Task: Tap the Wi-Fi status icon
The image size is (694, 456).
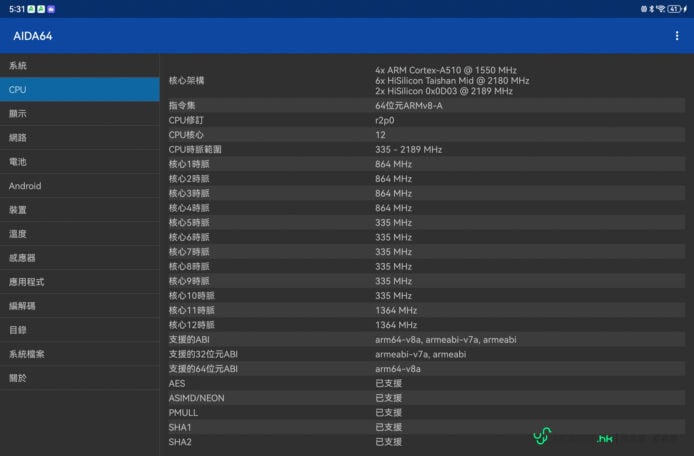Action: coord(661,8)
